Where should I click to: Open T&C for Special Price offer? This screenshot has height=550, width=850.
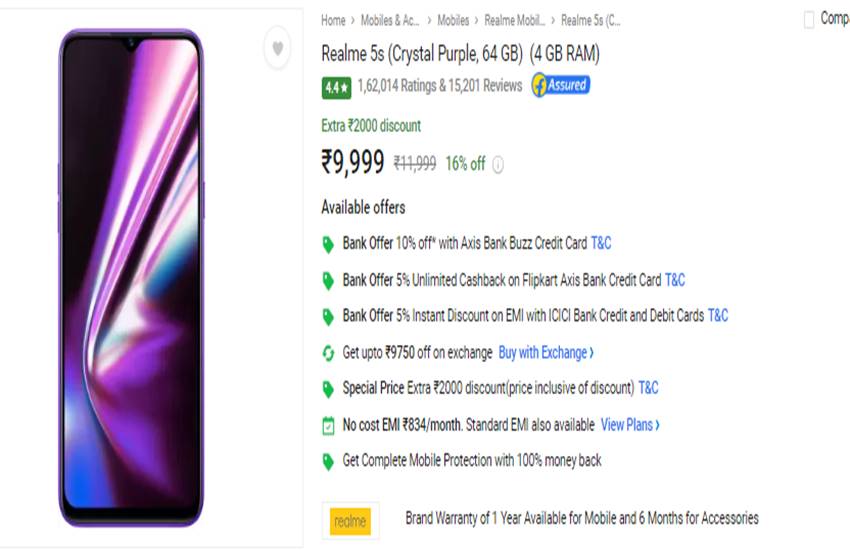(648, 388)
